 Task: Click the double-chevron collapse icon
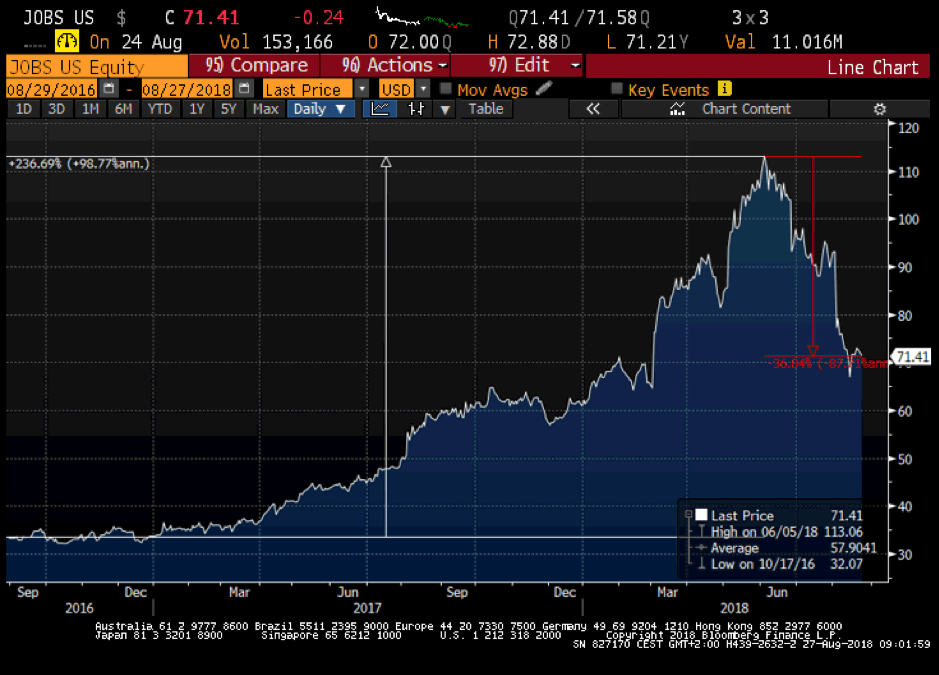[x=593, y=109]
